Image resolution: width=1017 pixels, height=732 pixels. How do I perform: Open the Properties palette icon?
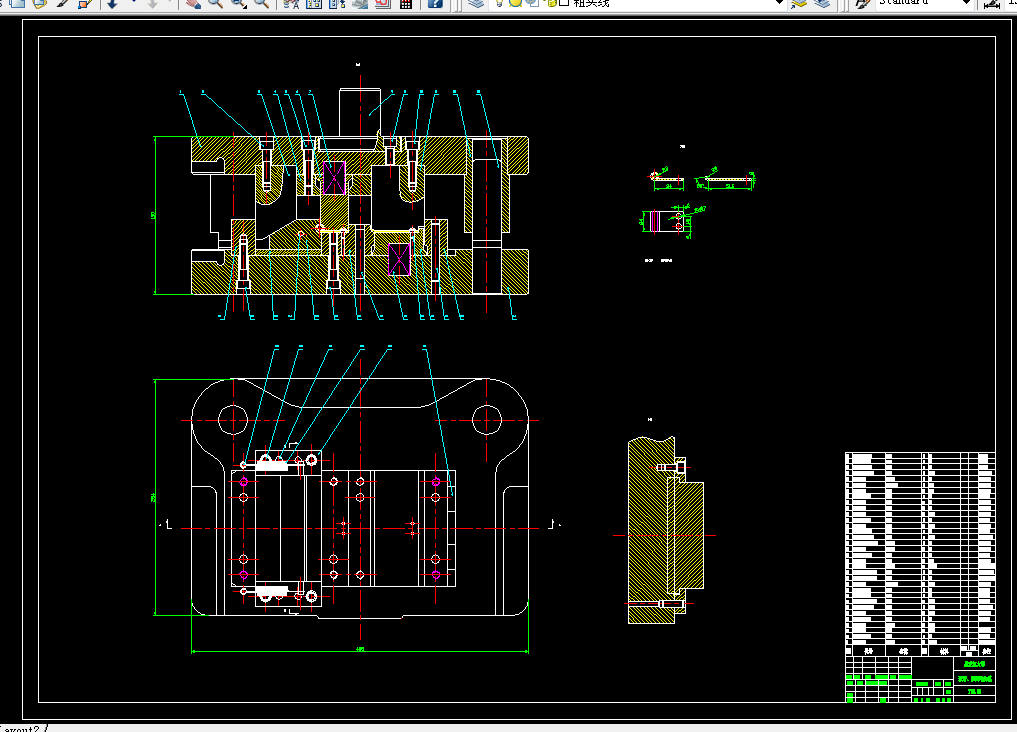pyautogui.click(x=291, y=3)
